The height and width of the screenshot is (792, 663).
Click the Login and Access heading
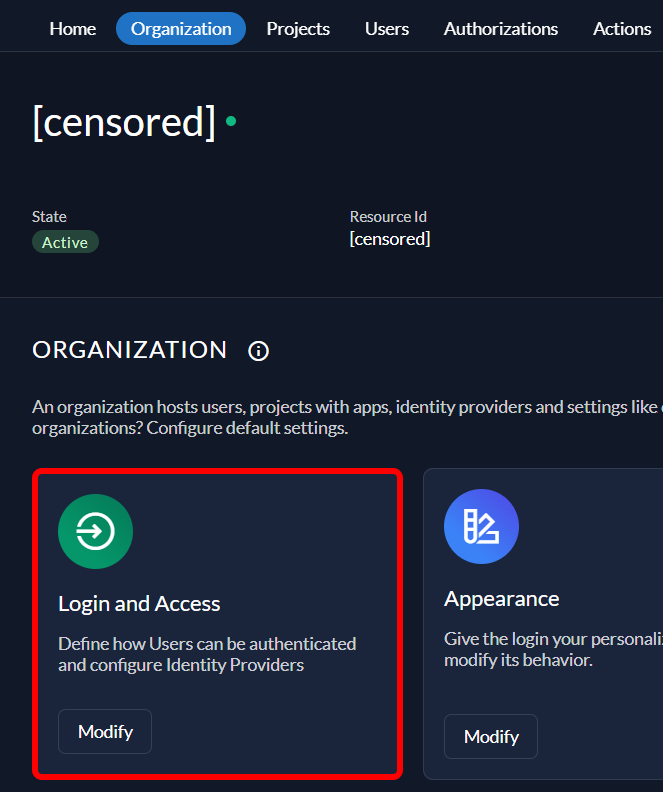tap(139, 604)
